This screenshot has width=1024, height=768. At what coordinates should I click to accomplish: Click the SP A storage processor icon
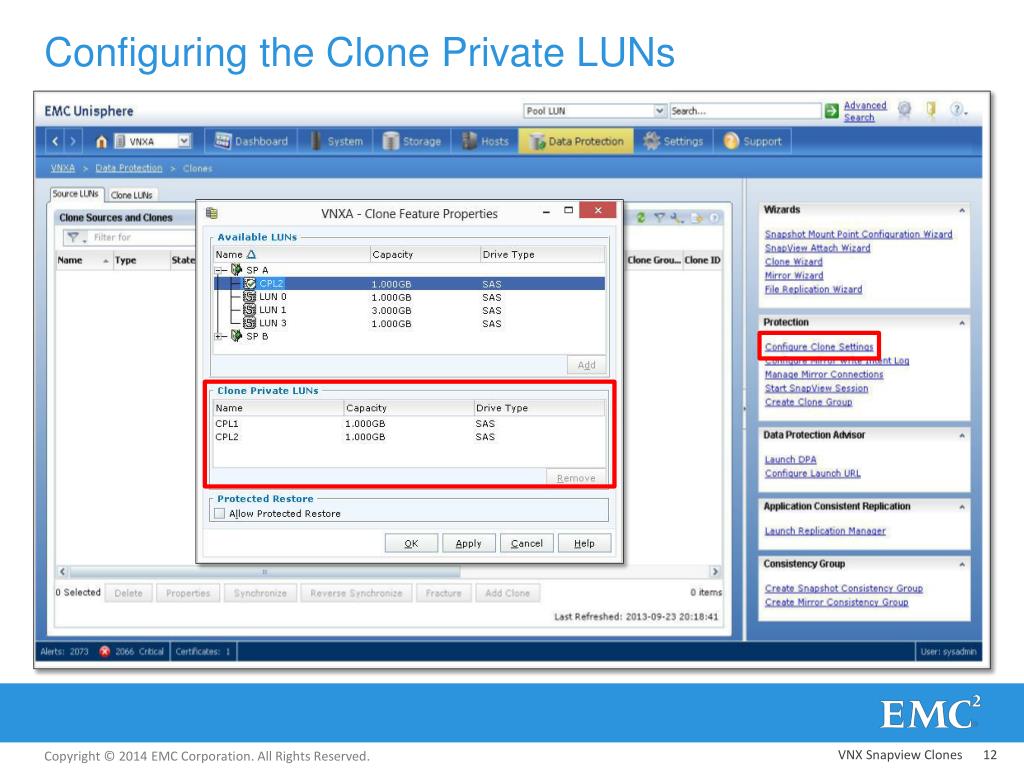(236, 270)
